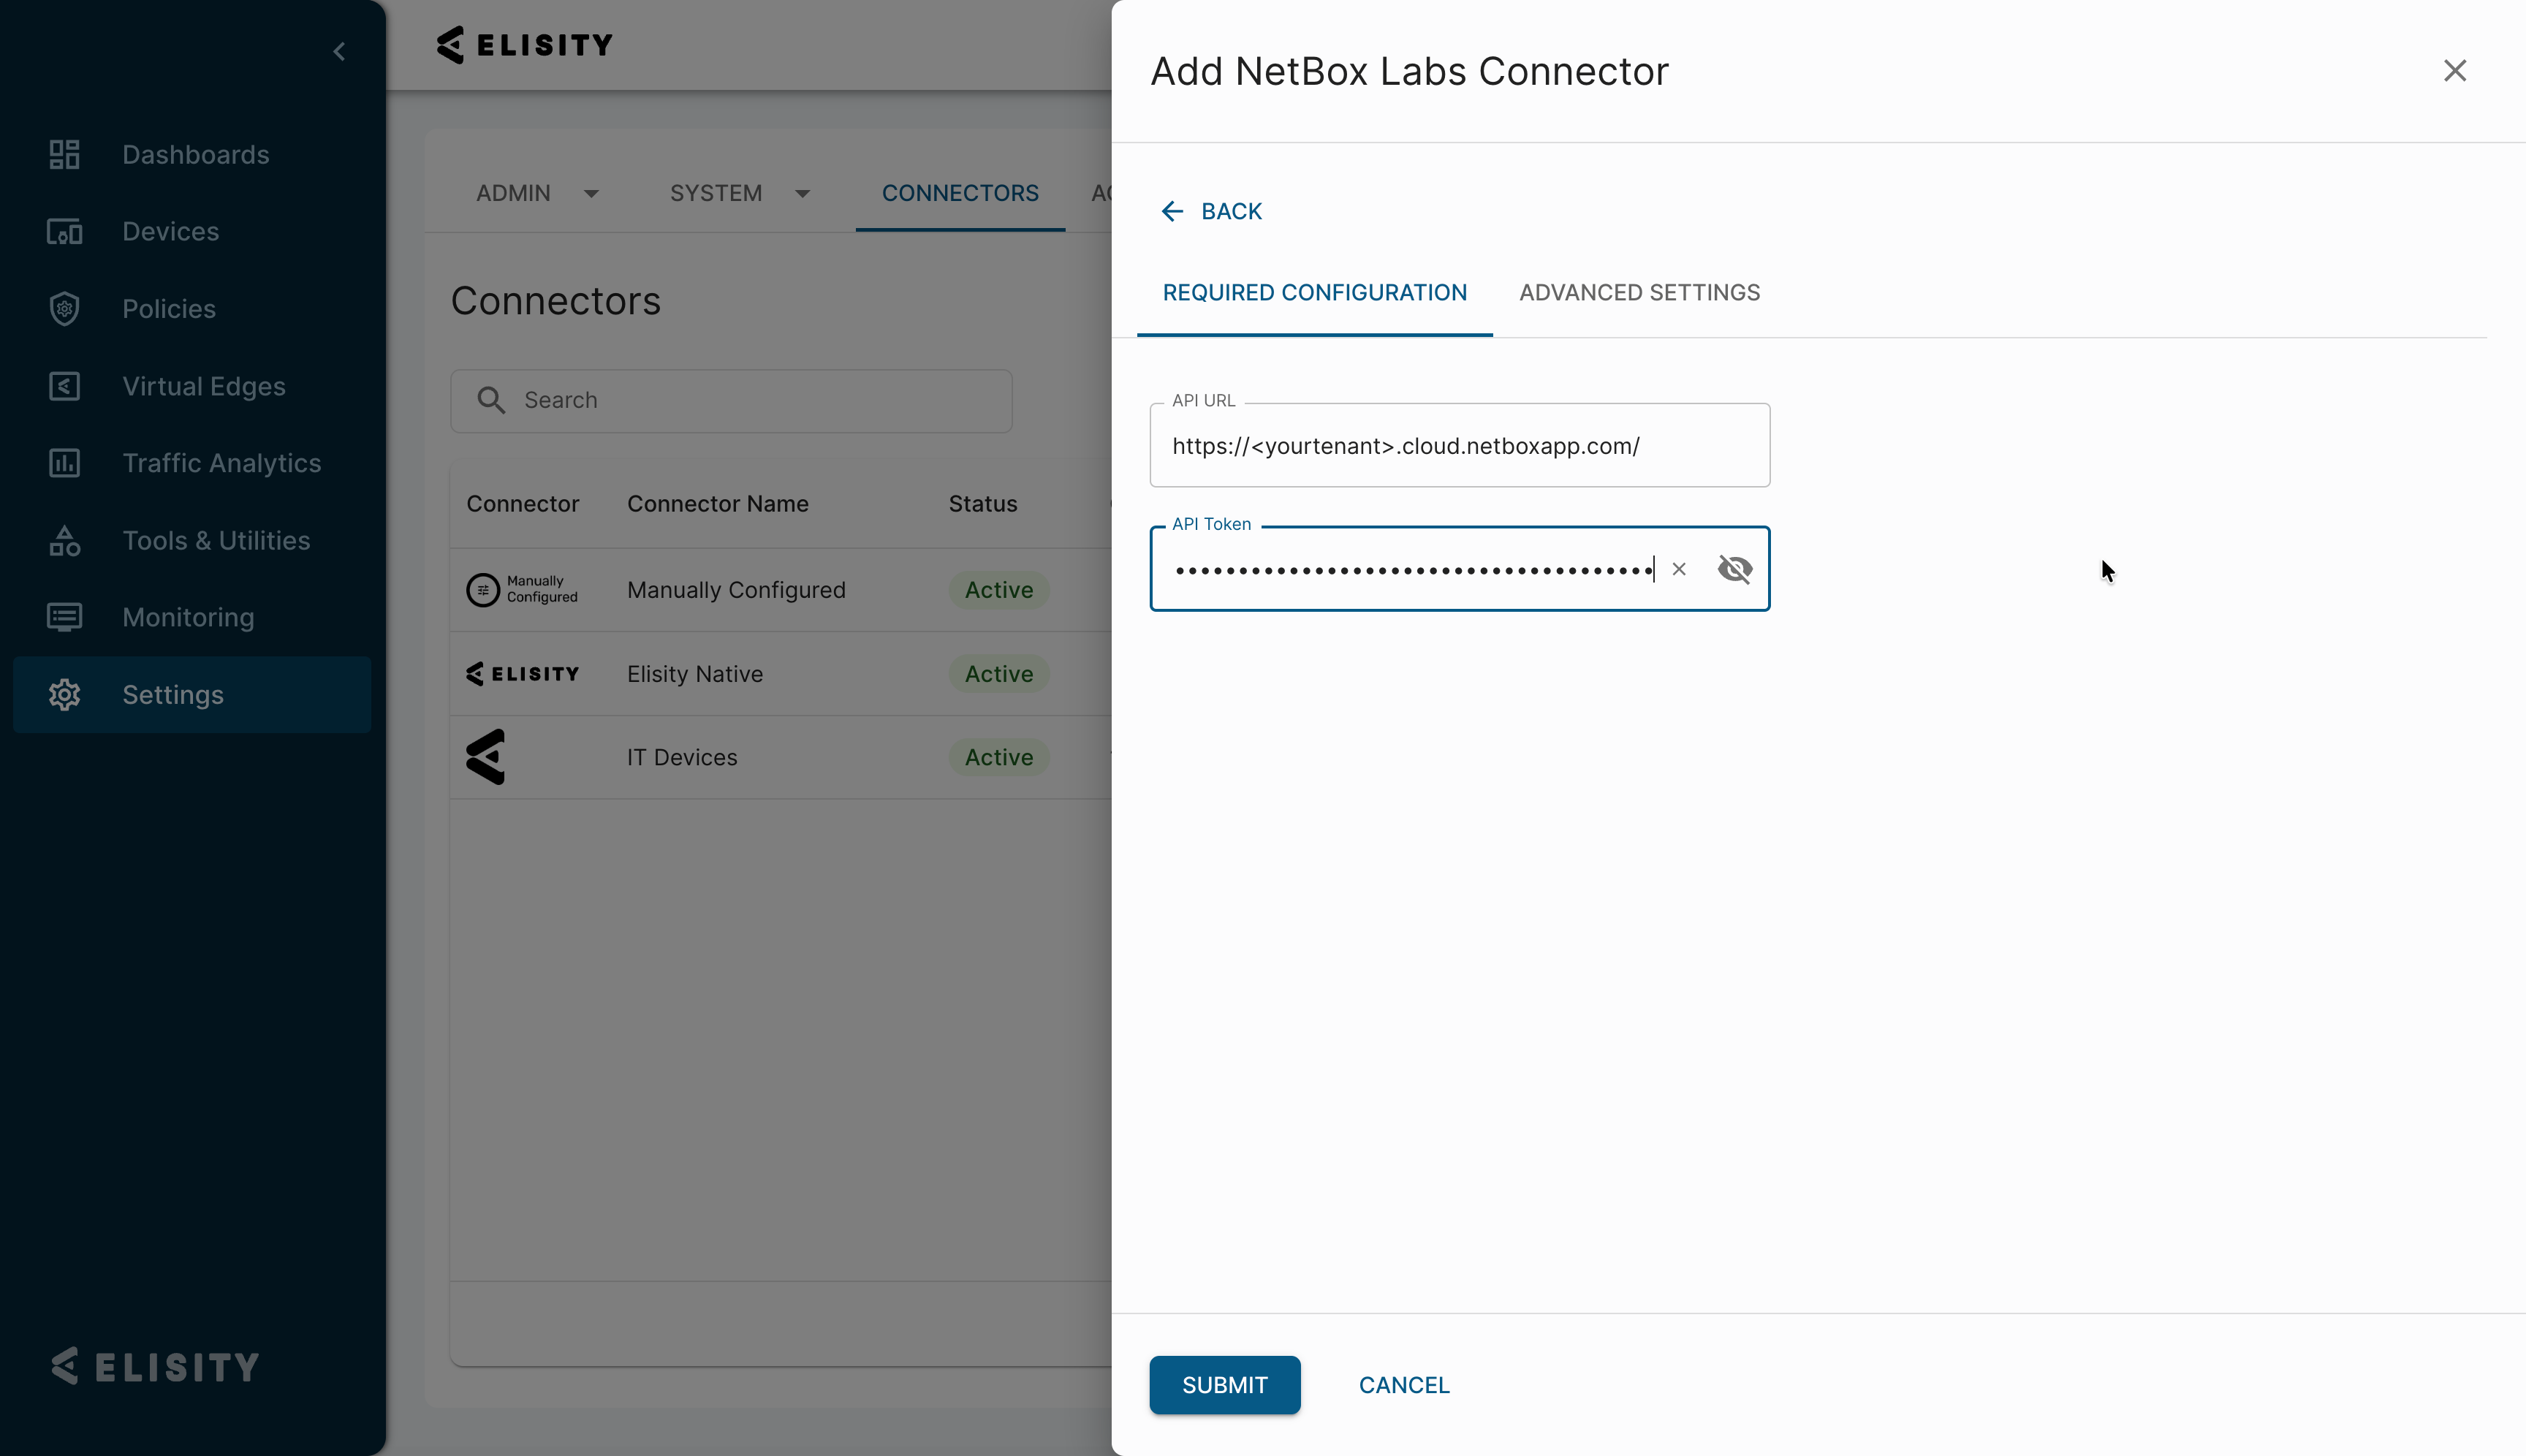This screenshot has width=2526, height=1456.
Task: Click the Connector Name column header
Action: click(x=718, y=504)
